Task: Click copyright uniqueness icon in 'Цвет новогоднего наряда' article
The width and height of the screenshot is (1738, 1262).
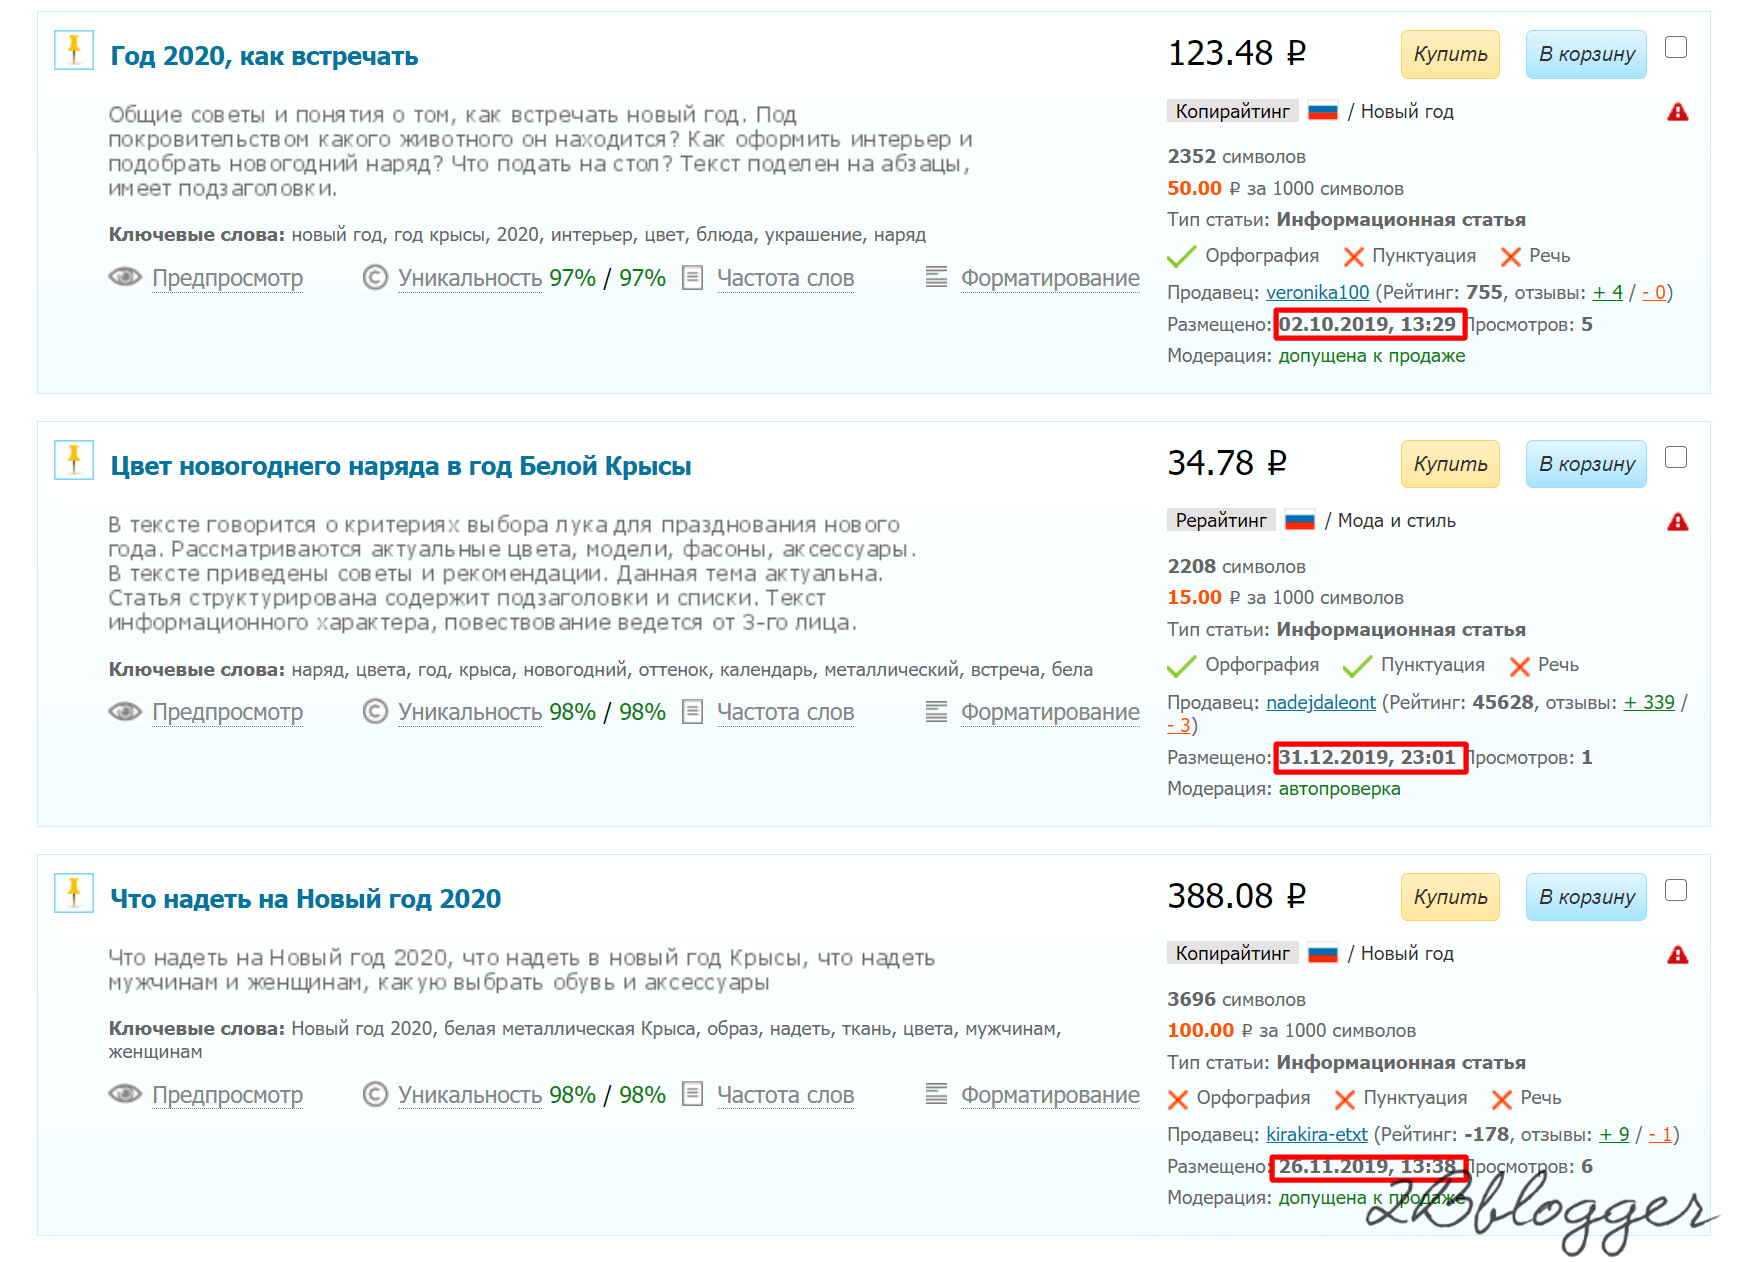Action: point(375,711)
